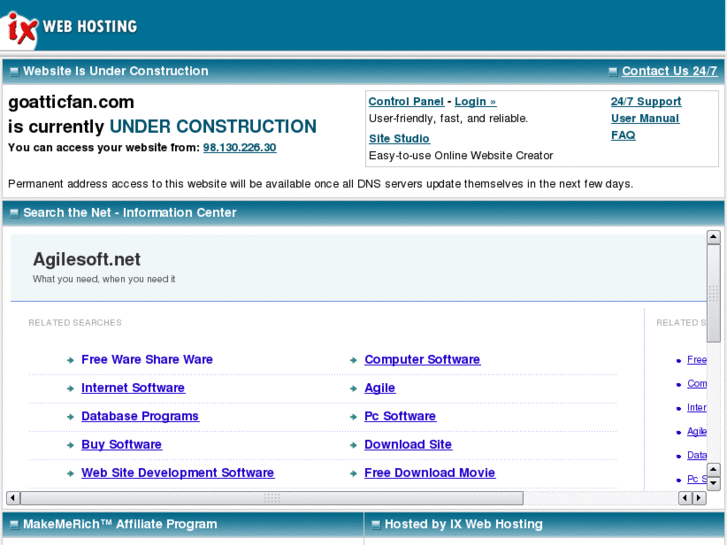Visit IP address 98.130.226.30 link

[240, 147]
